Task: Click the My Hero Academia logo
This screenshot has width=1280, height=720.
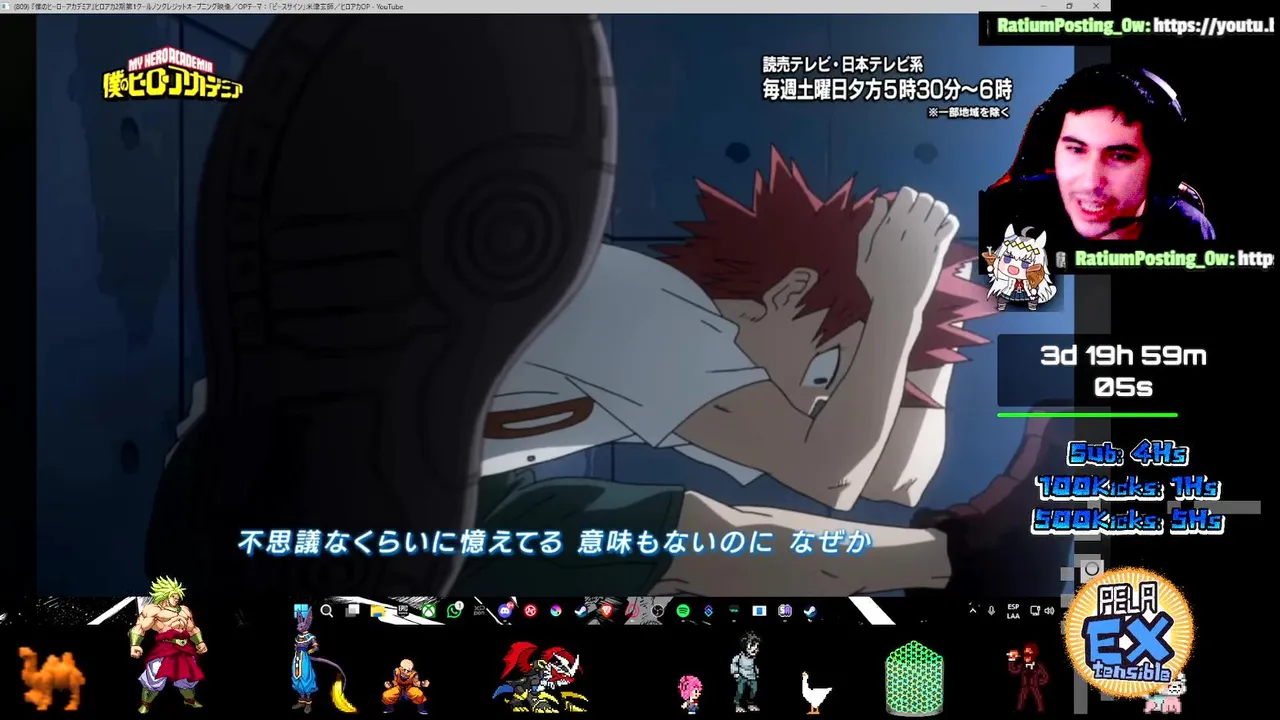Action: click(x=172, y=77)
